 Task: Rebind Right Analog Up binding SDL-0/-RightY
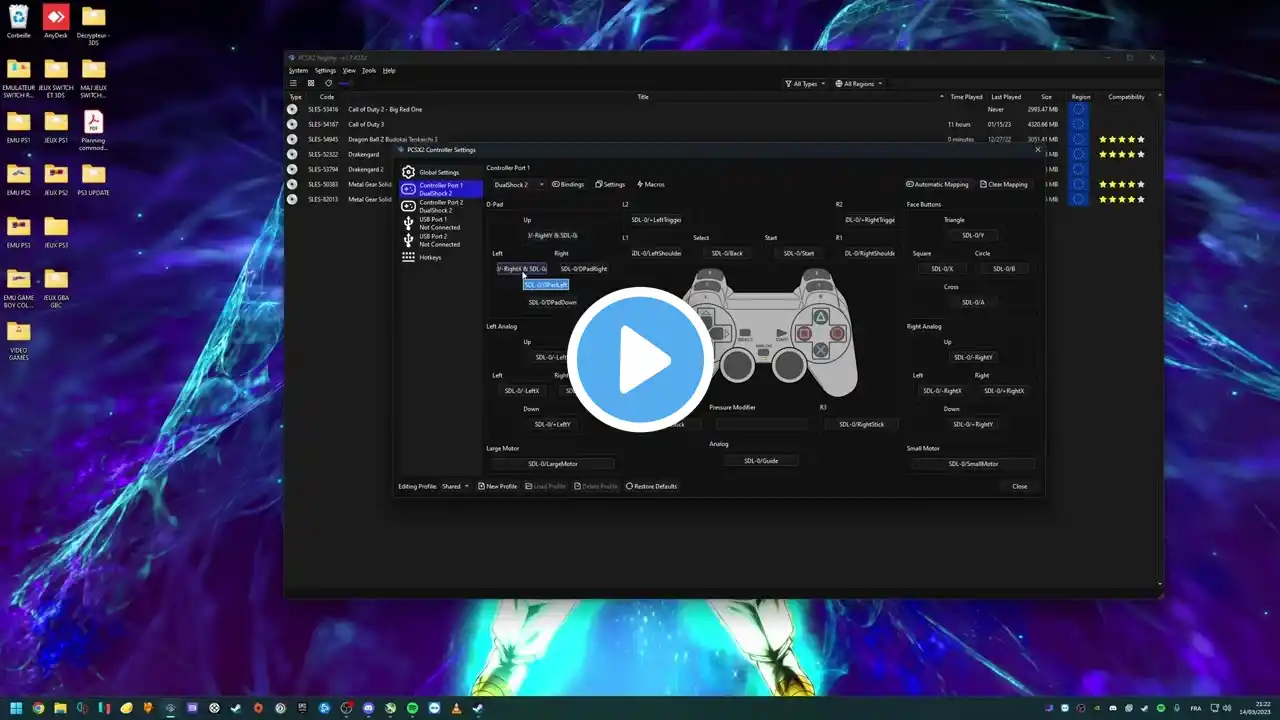(974, 357)
